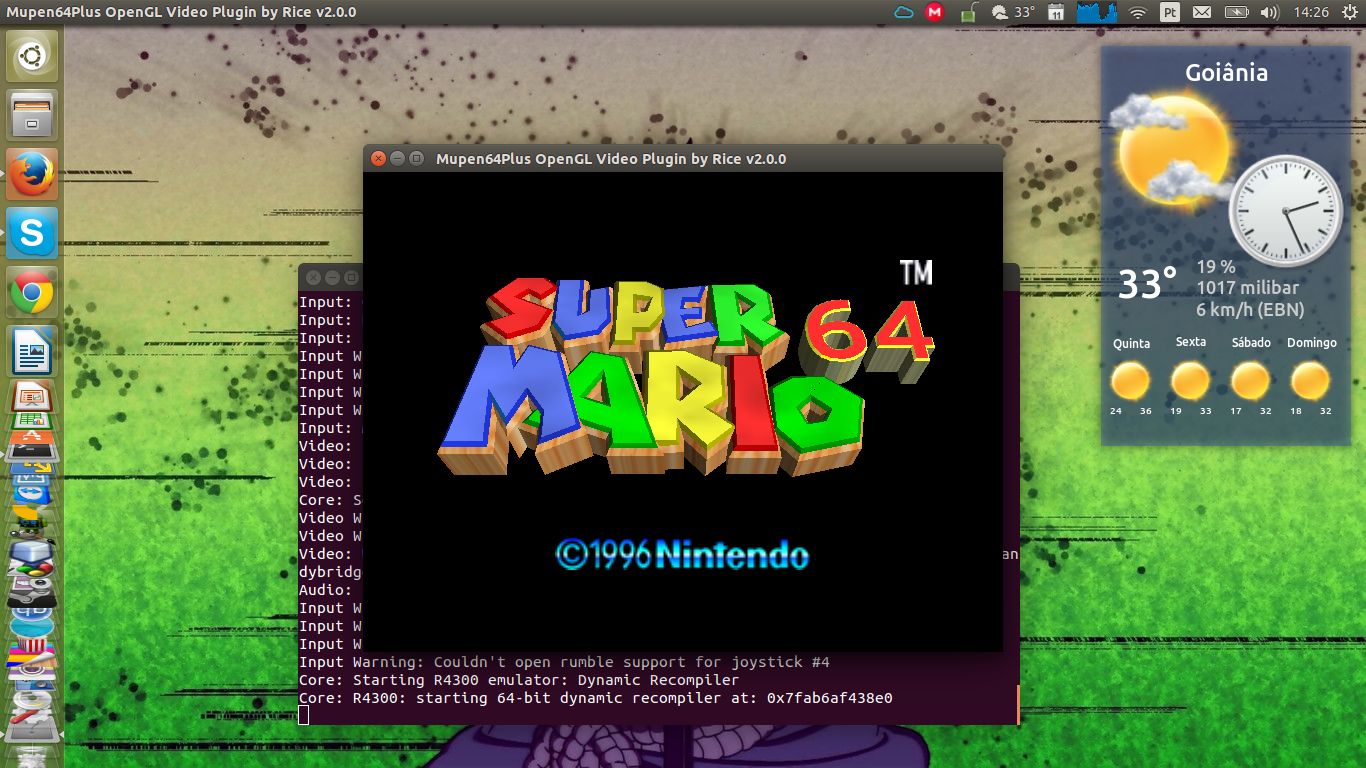Select the Sábado forecast sun icon
This screenshot has height=768, width=1366.
point(1250,381)
